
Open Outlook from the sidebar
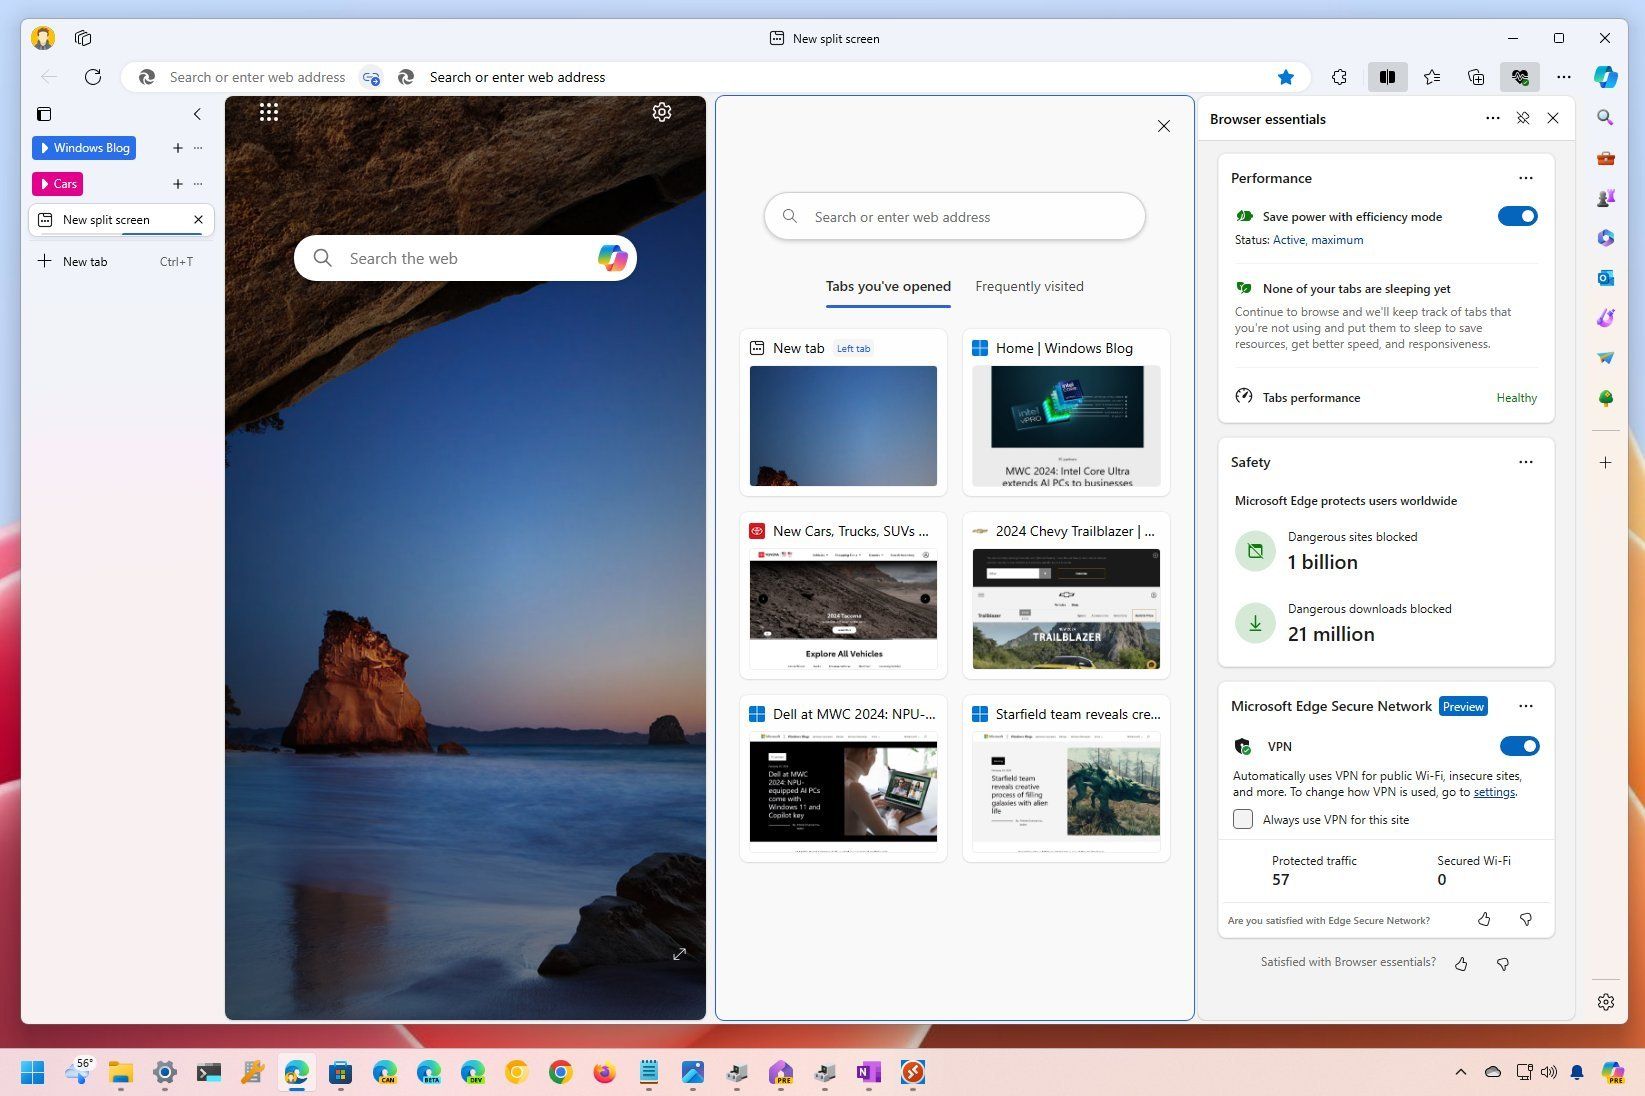pos(1605,277)
